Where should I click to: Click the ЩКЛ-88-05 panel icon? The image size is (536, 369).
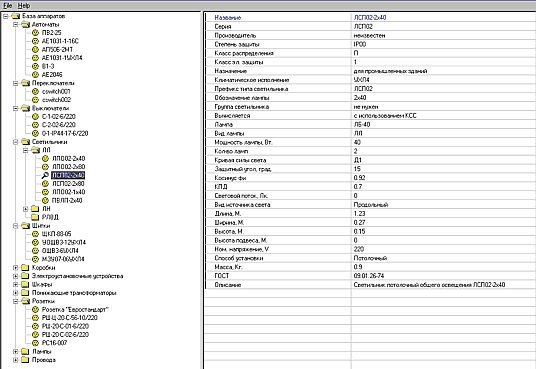(x=35, y=234)
